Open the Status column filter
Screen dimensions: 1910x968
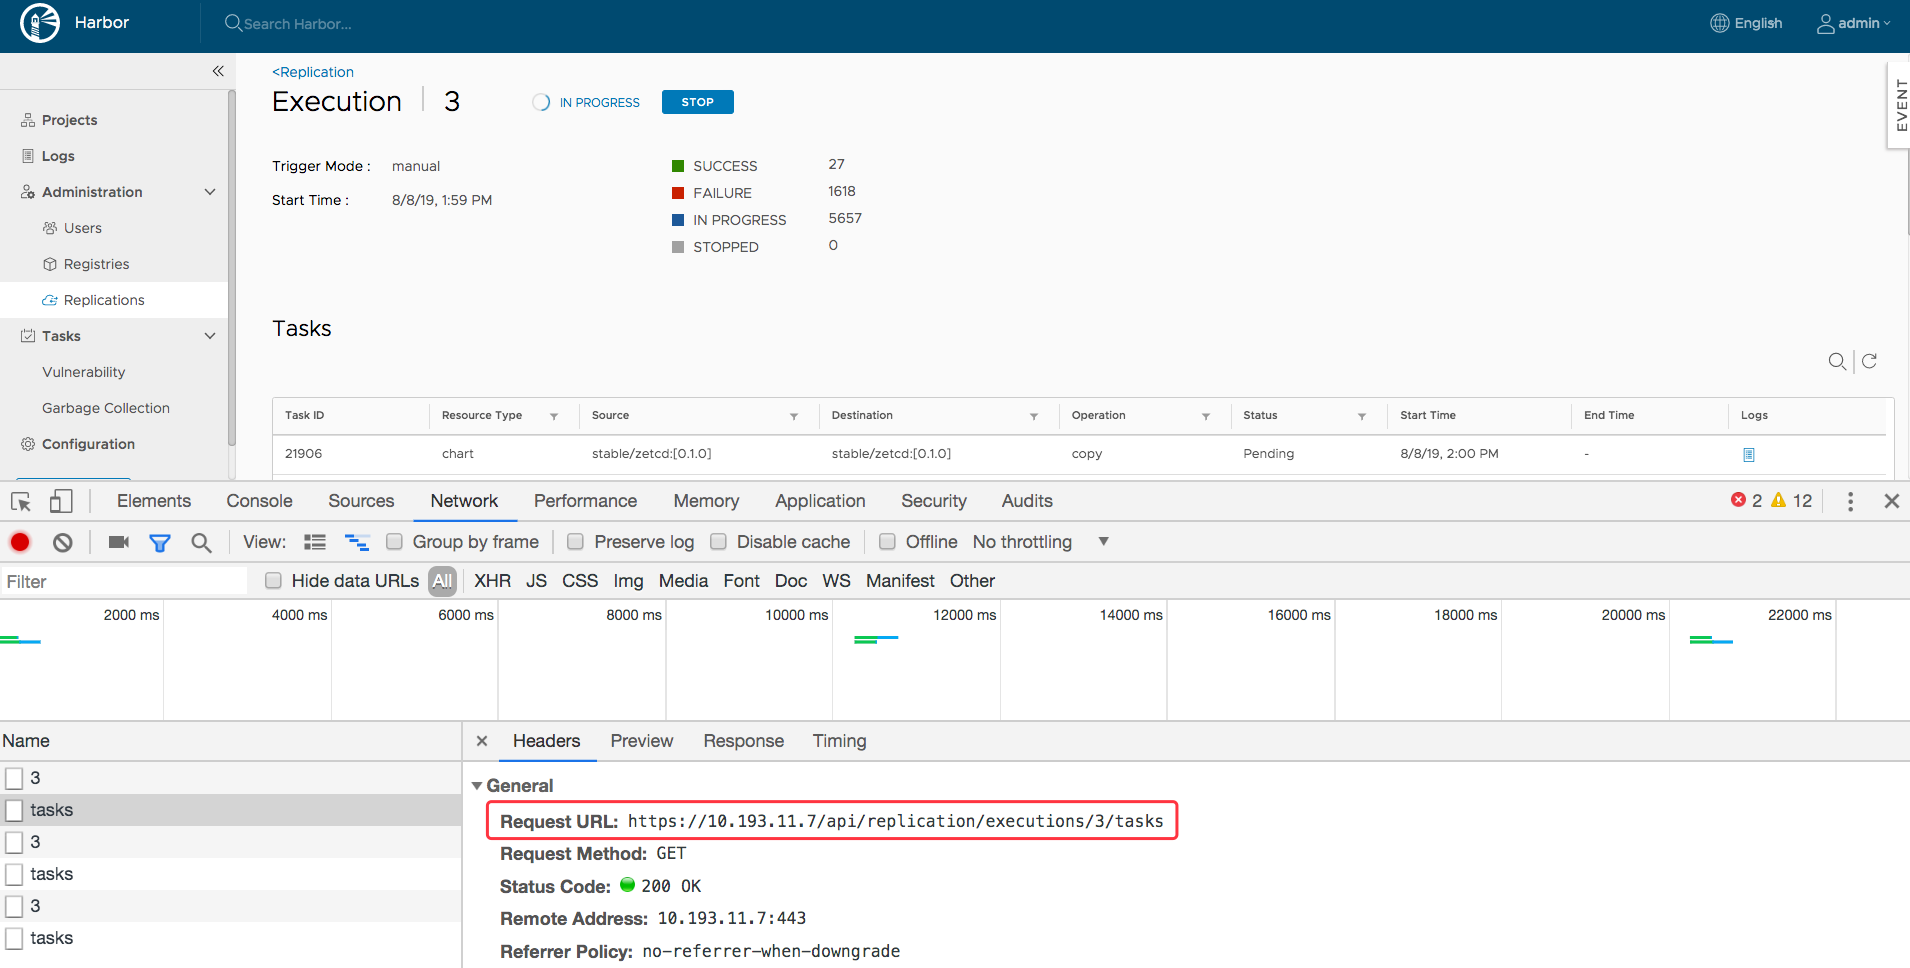click(1362, 416)
